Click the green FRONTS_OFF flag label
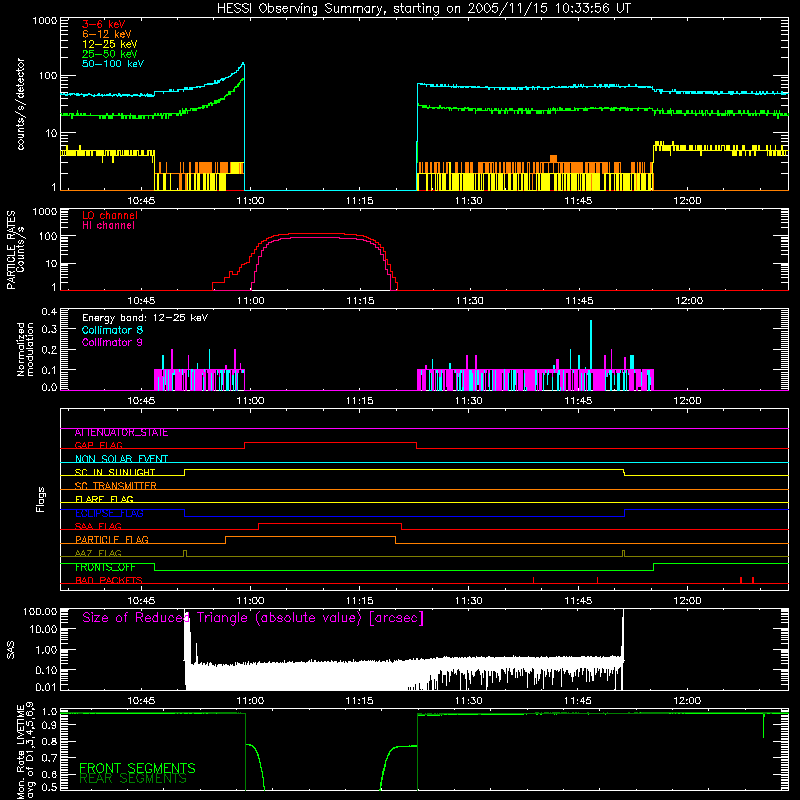The height and width of the screenshot is (800, 800). (x=105, y=567)
